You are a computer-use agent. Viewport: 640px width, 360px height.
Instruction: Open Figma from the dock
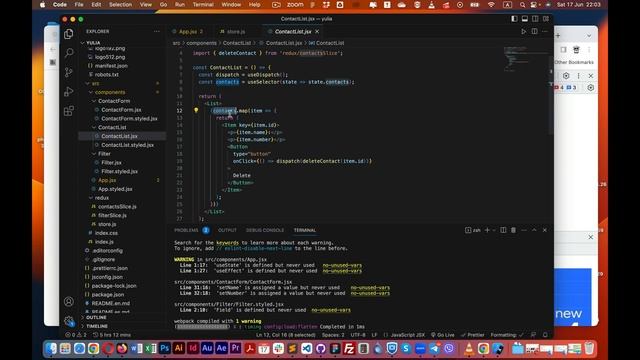point(335,348)
